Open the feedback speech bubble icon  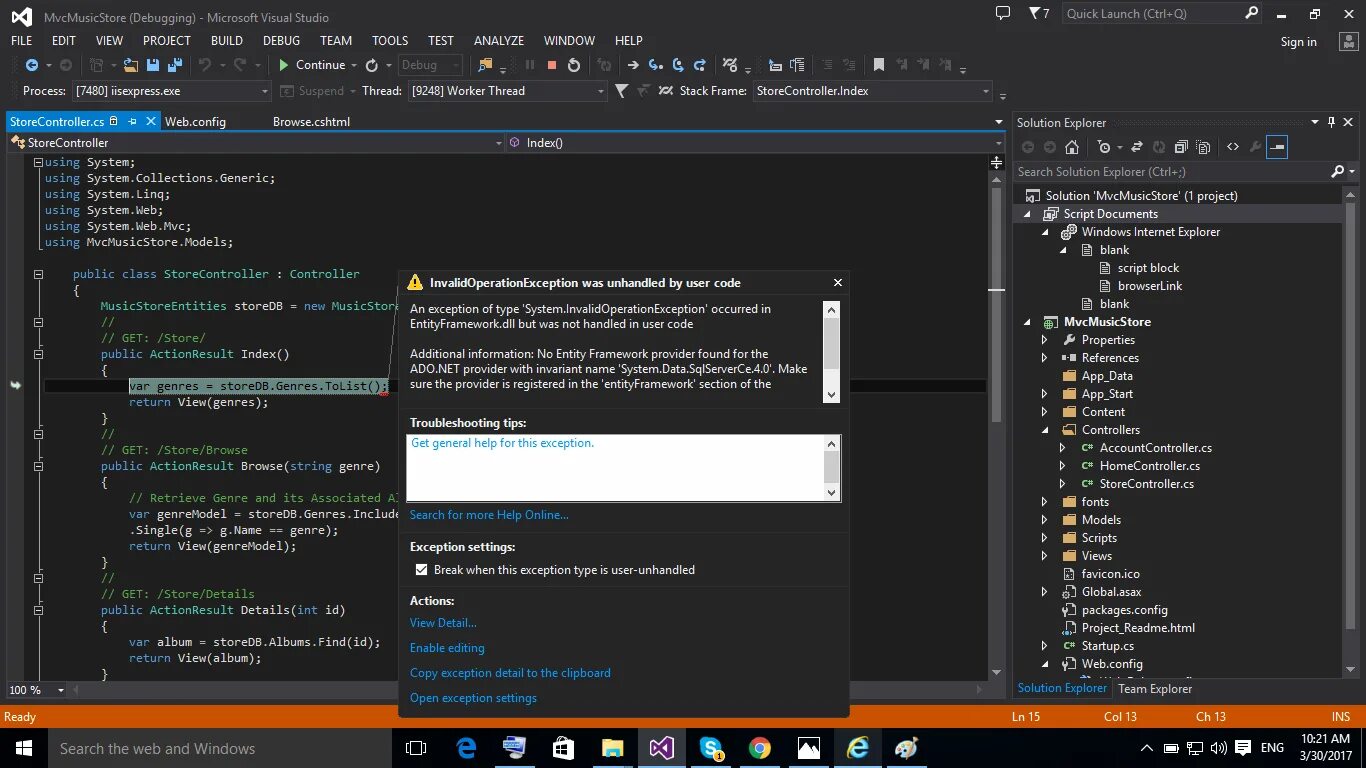[x=1003, y=13]
